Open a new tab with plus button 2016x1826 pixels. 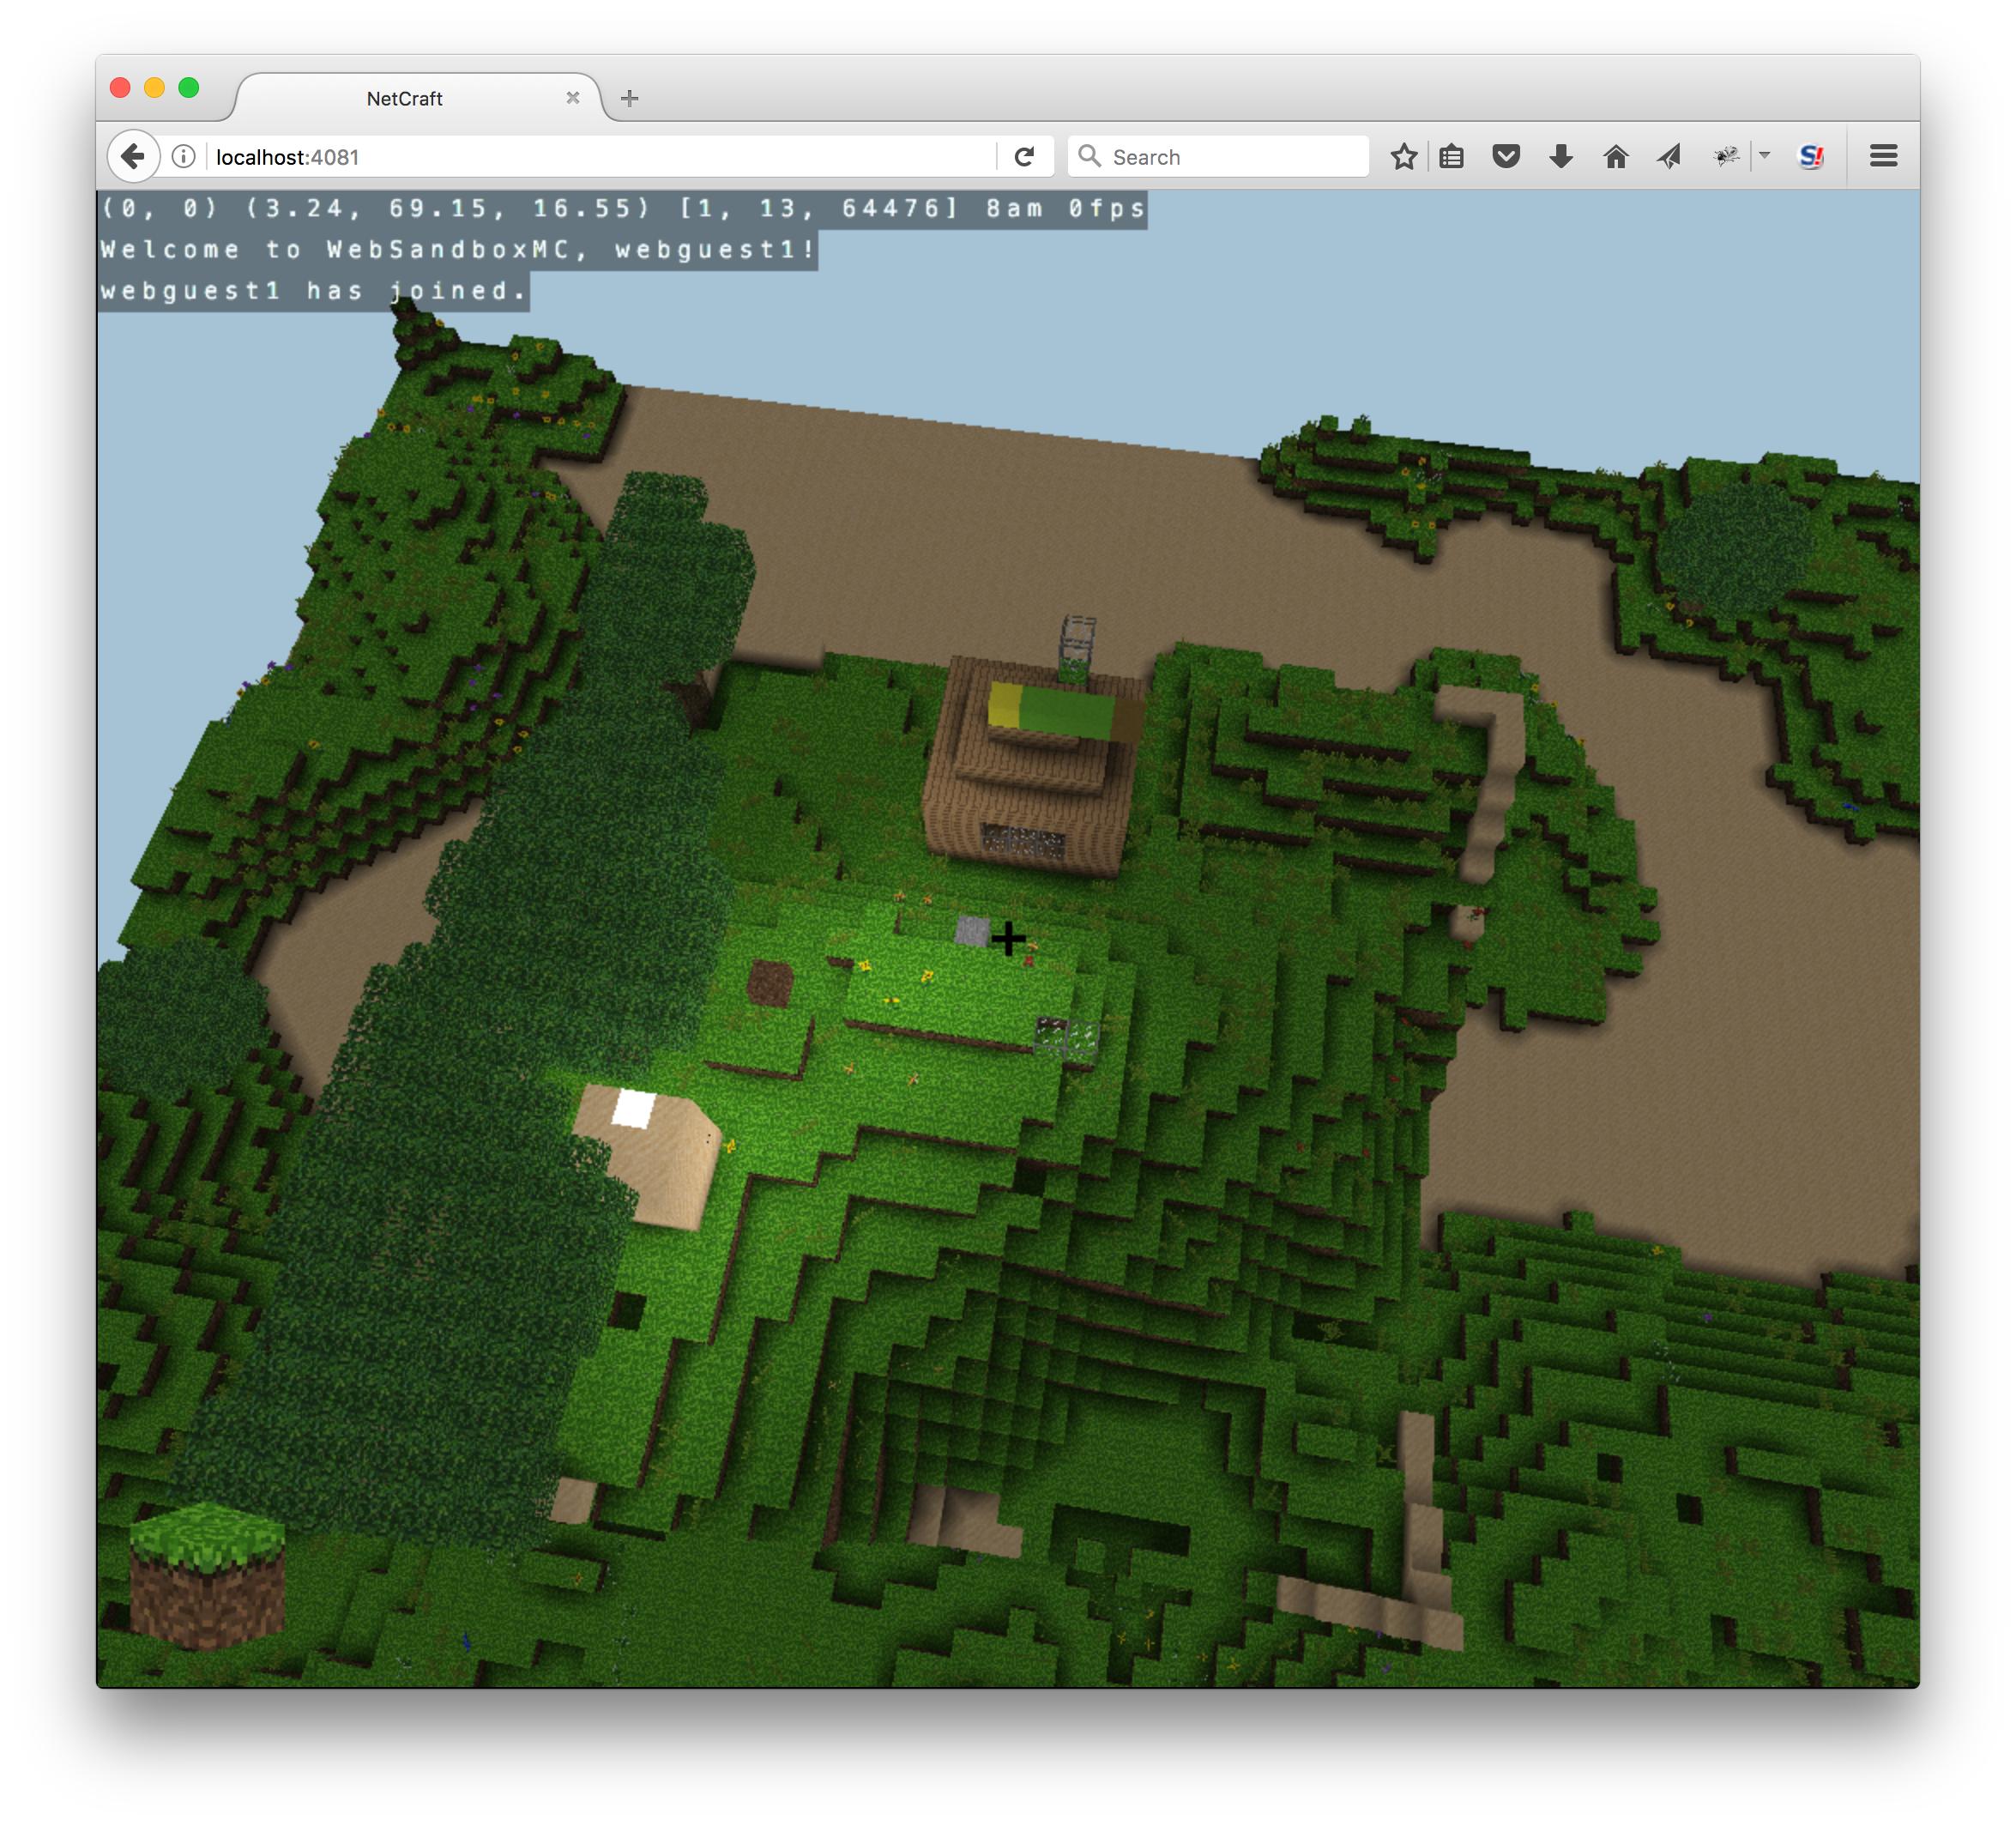point(629,98)
